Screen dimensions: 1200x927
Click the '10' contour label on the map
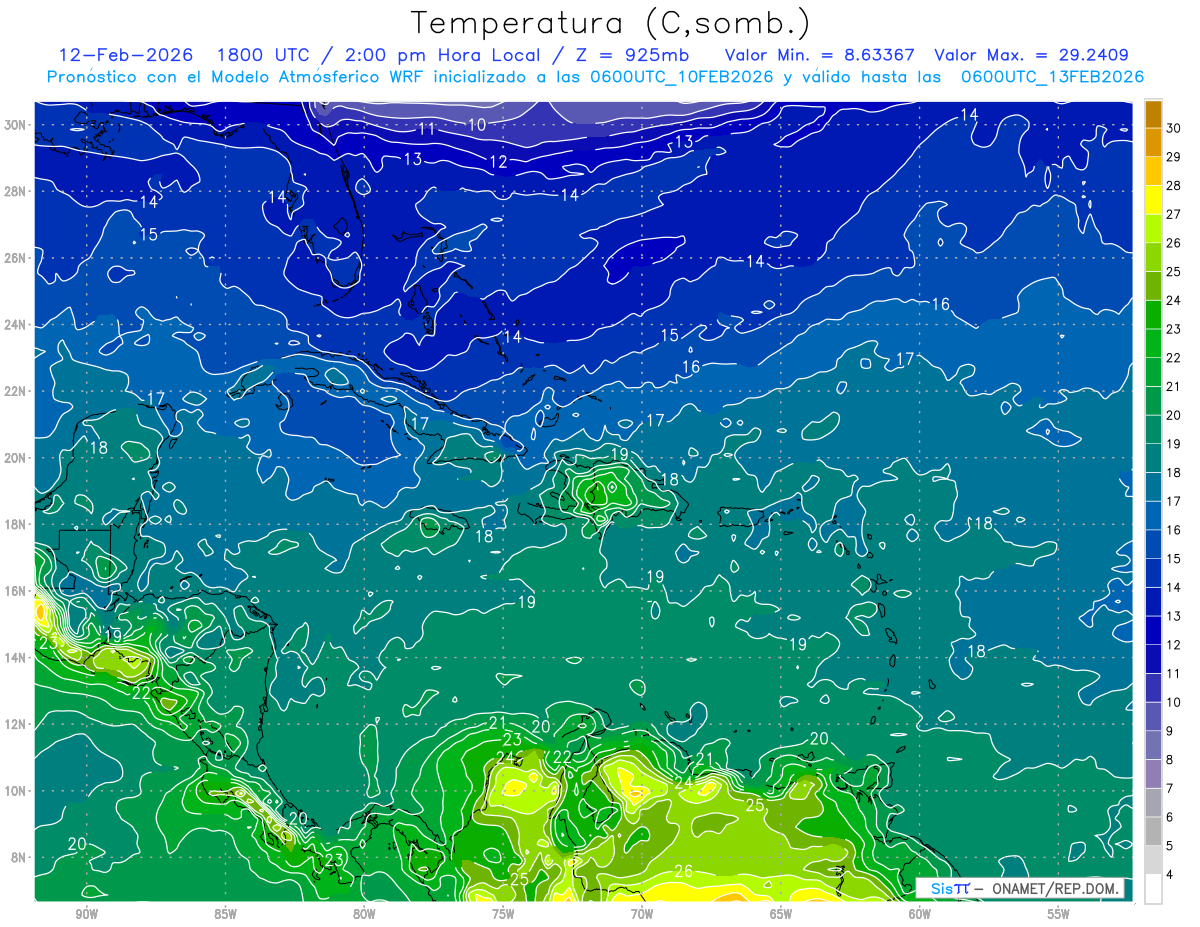(477, 124)
